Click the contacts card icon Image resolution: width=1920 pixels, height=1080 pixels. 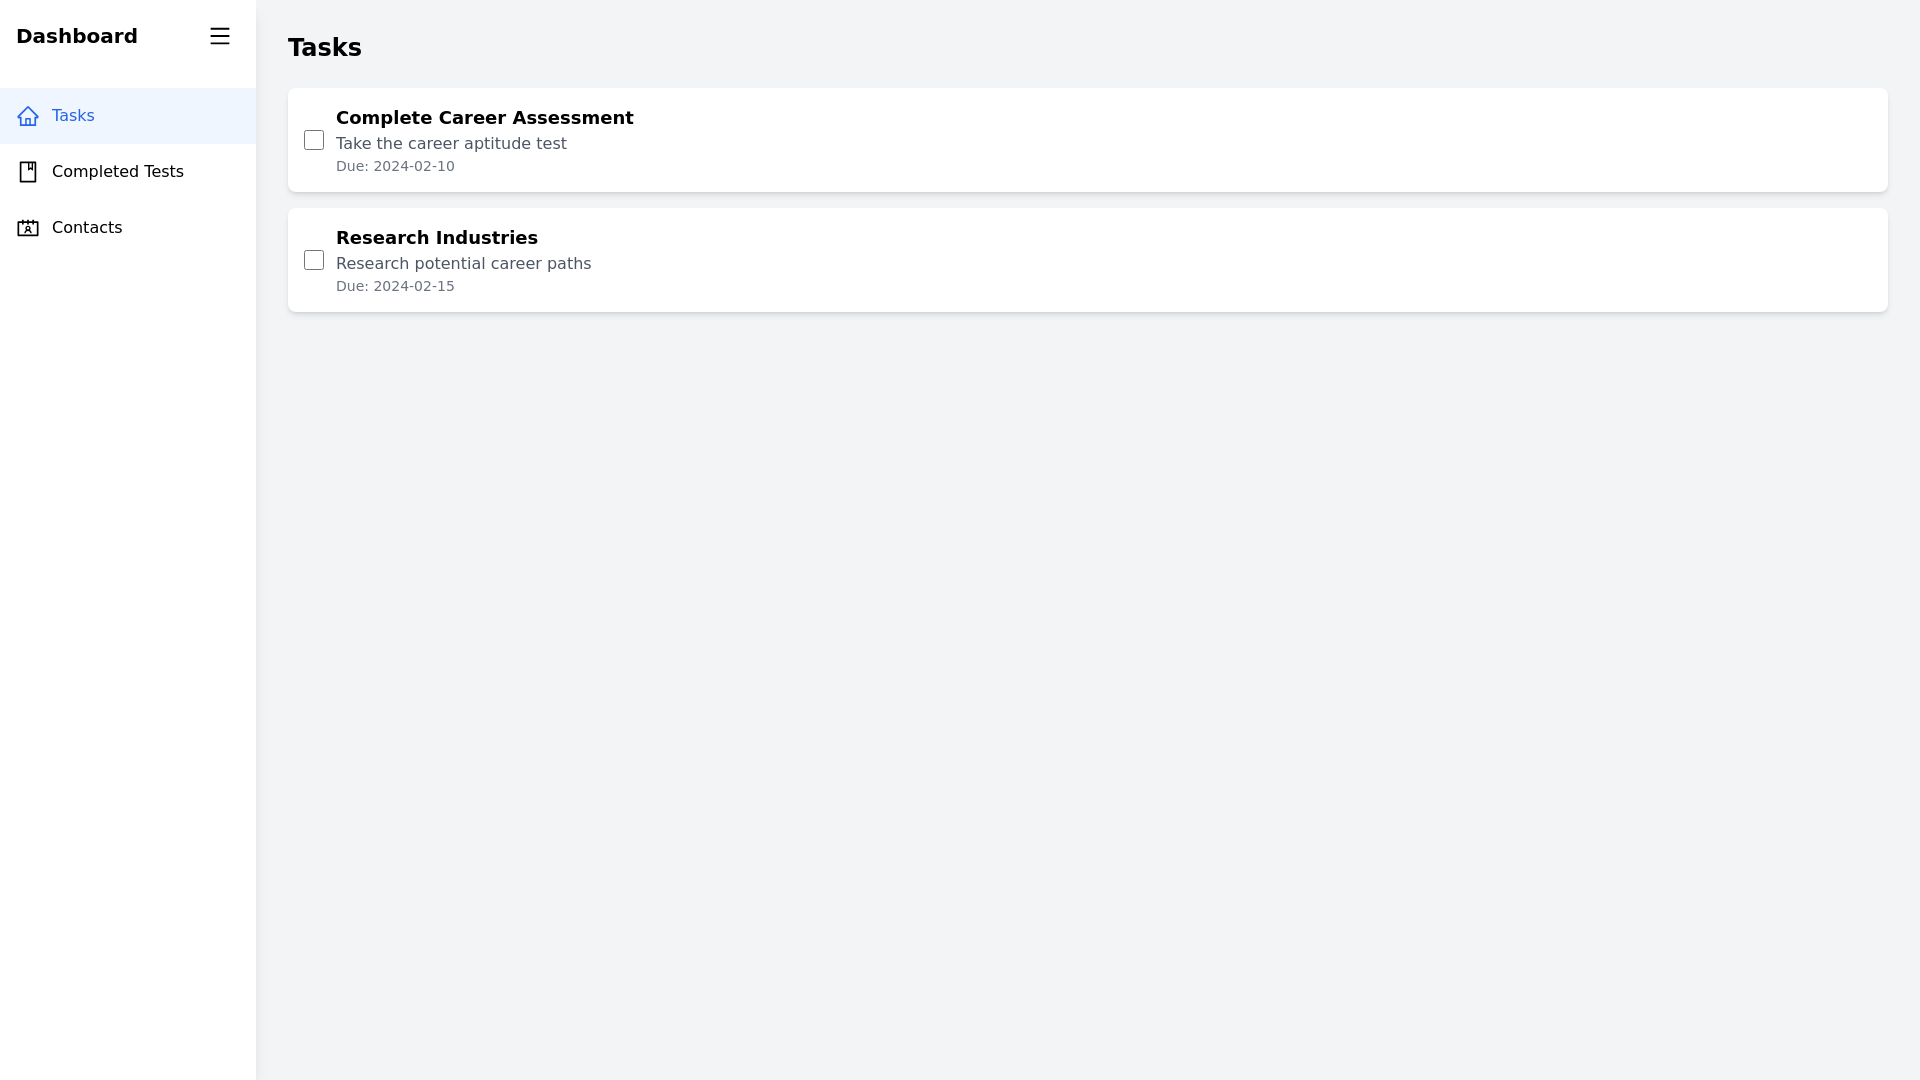click(x=28, y=228)
